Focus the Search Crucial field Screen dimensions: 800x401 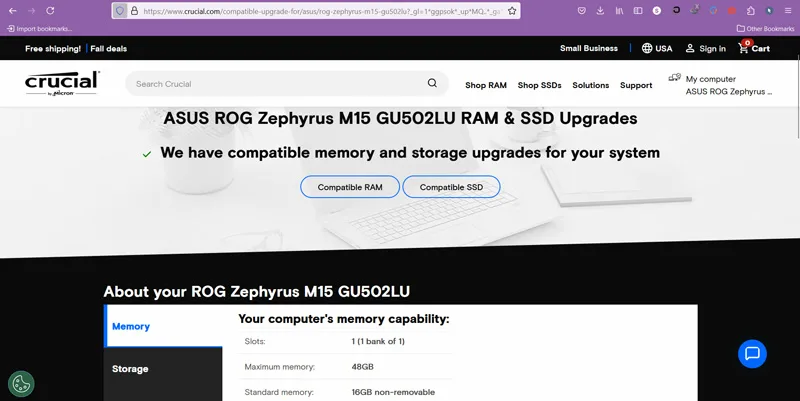(x=287, y=84)
